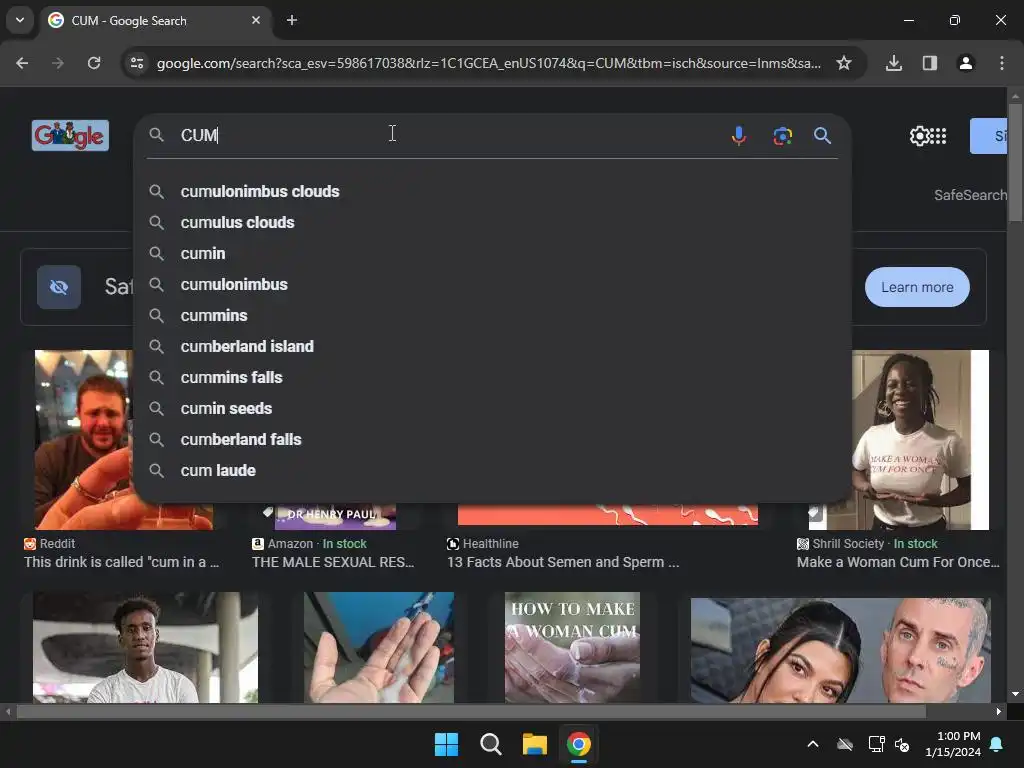Open the Shrill Society In stock link

click(x=867, y=543)
